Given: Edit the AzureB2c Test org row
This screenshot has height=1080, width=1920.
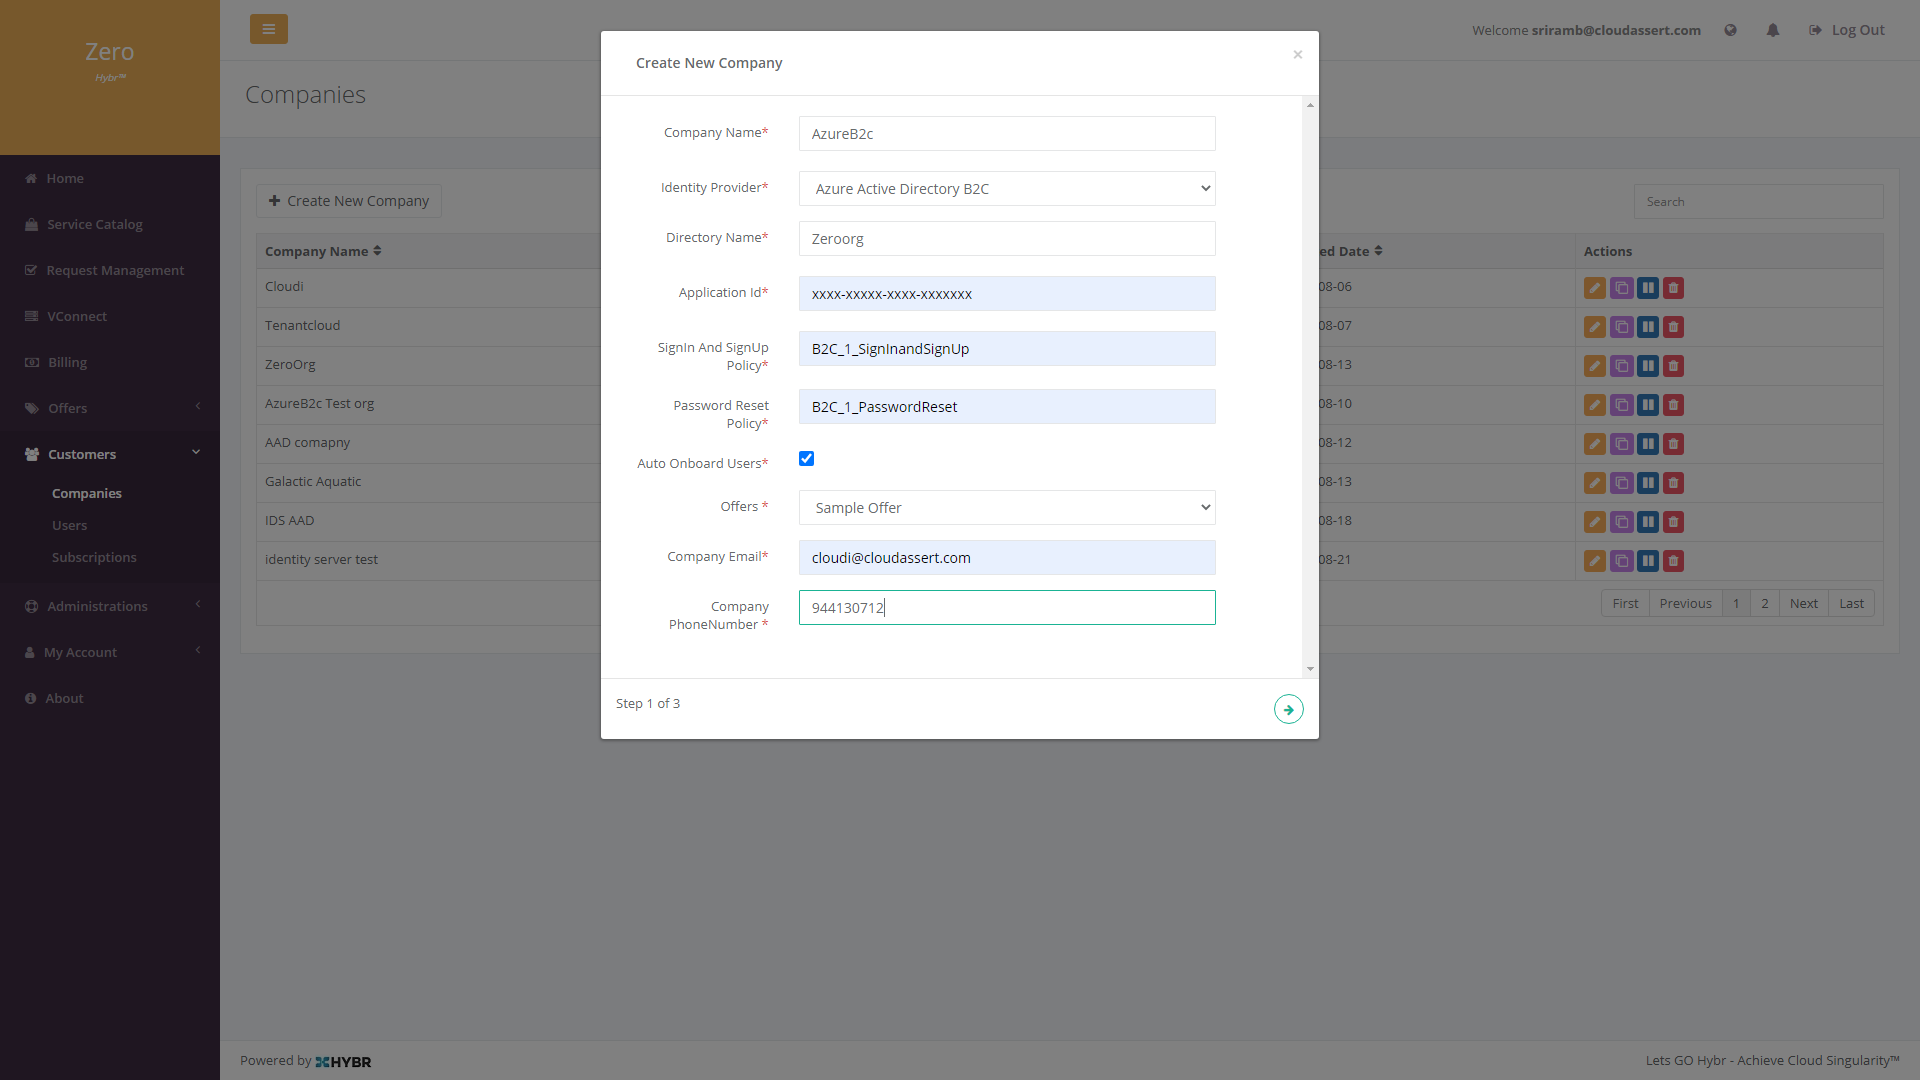Looking at the screenshot, I should (x=1594, y=405).
